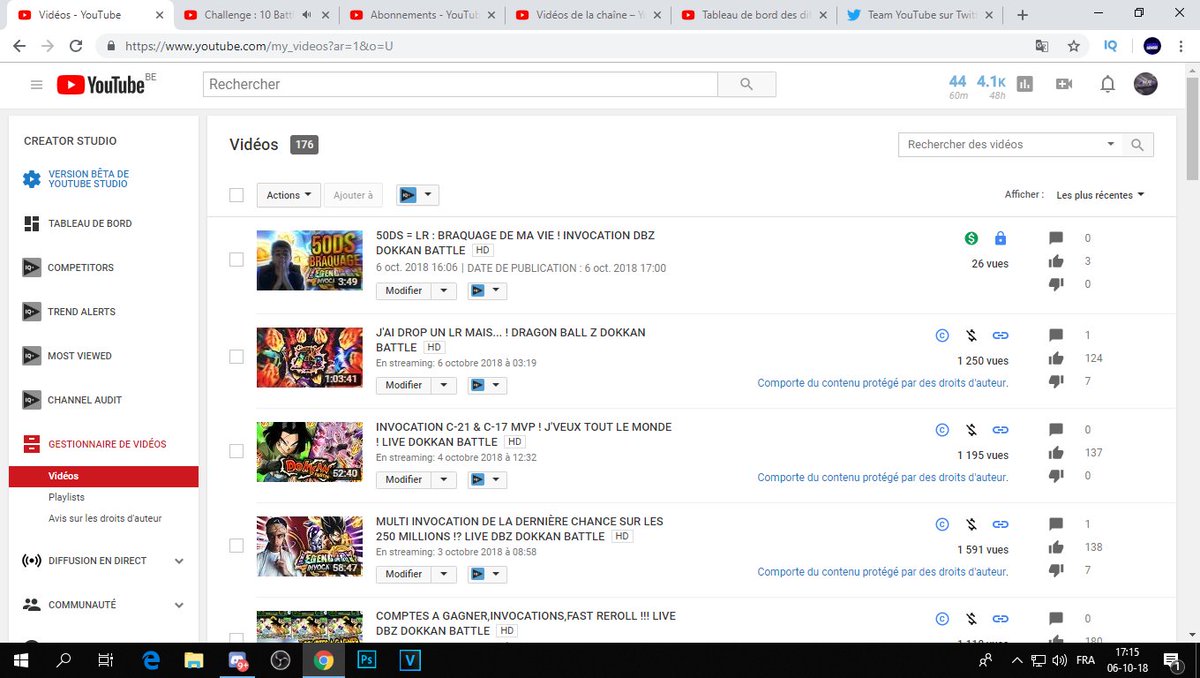Expand the Diffusion en direct section

pyautogui.click(x=179, y=561)
